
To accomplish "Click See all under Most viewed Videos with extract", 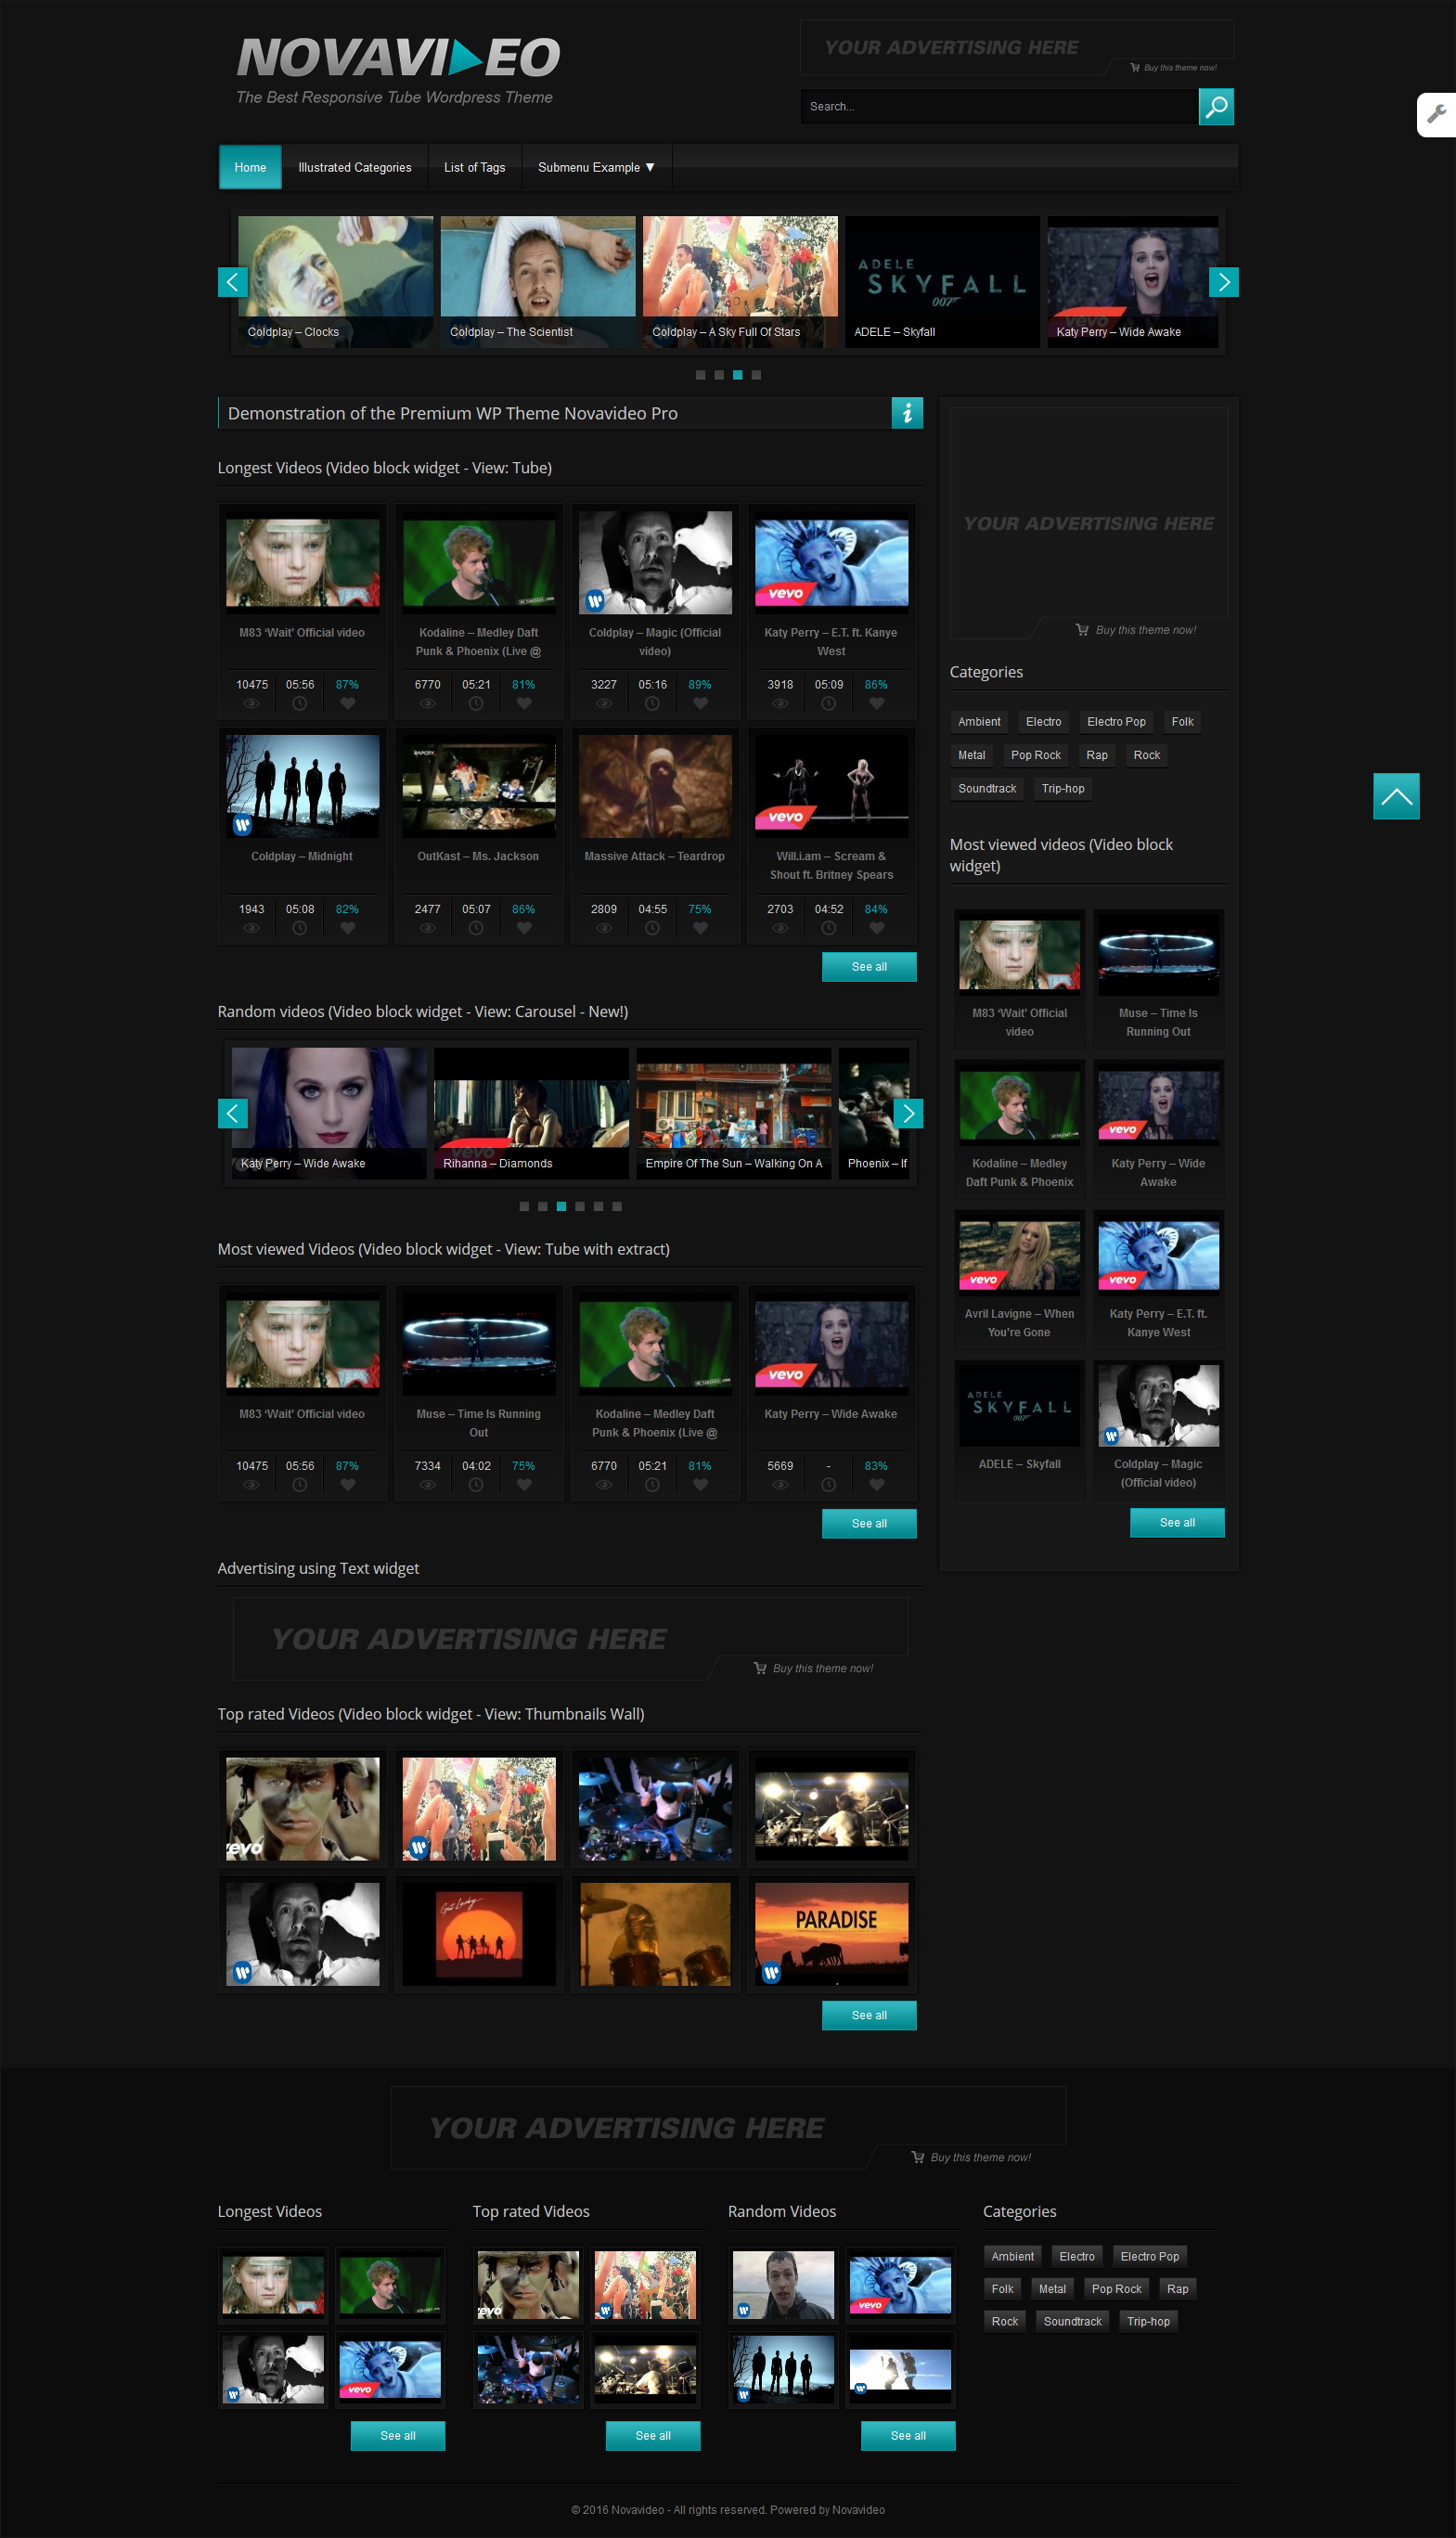I will (869, 1524).
